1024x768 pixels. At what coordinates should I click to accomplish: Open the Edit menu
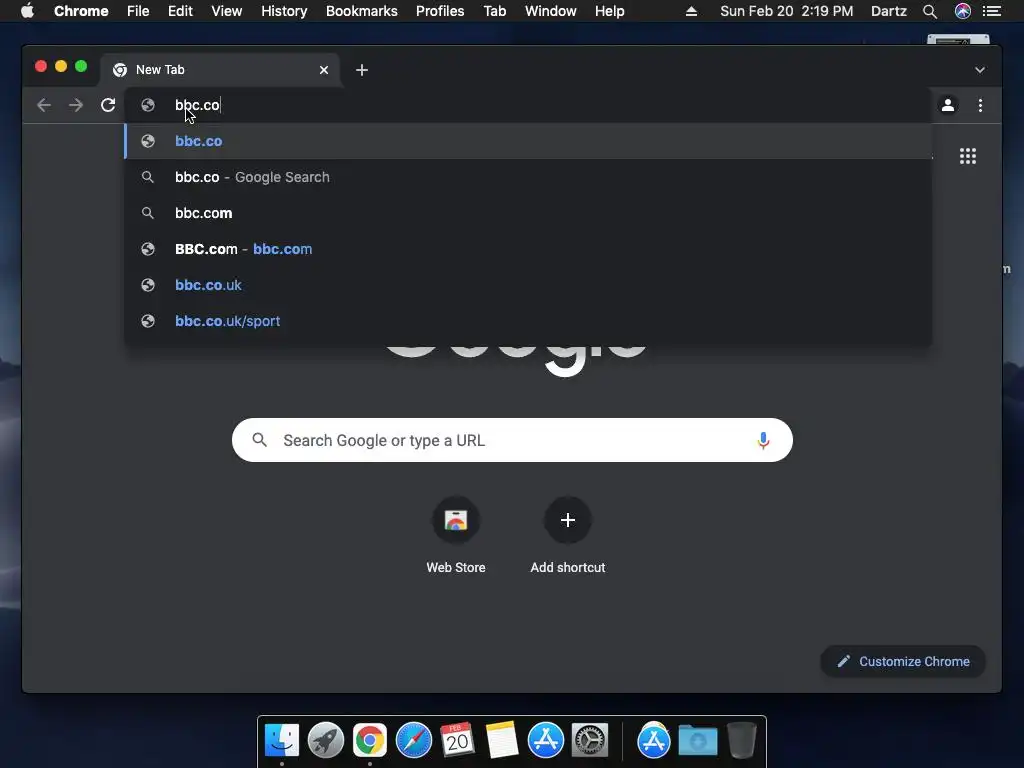[x=180, y=11]
